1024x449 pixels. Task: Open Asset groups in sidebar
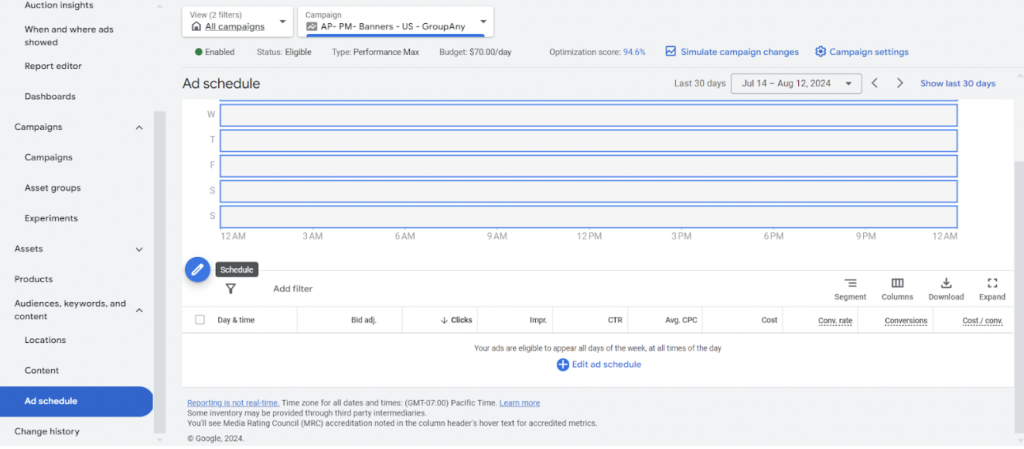(52, 188)
